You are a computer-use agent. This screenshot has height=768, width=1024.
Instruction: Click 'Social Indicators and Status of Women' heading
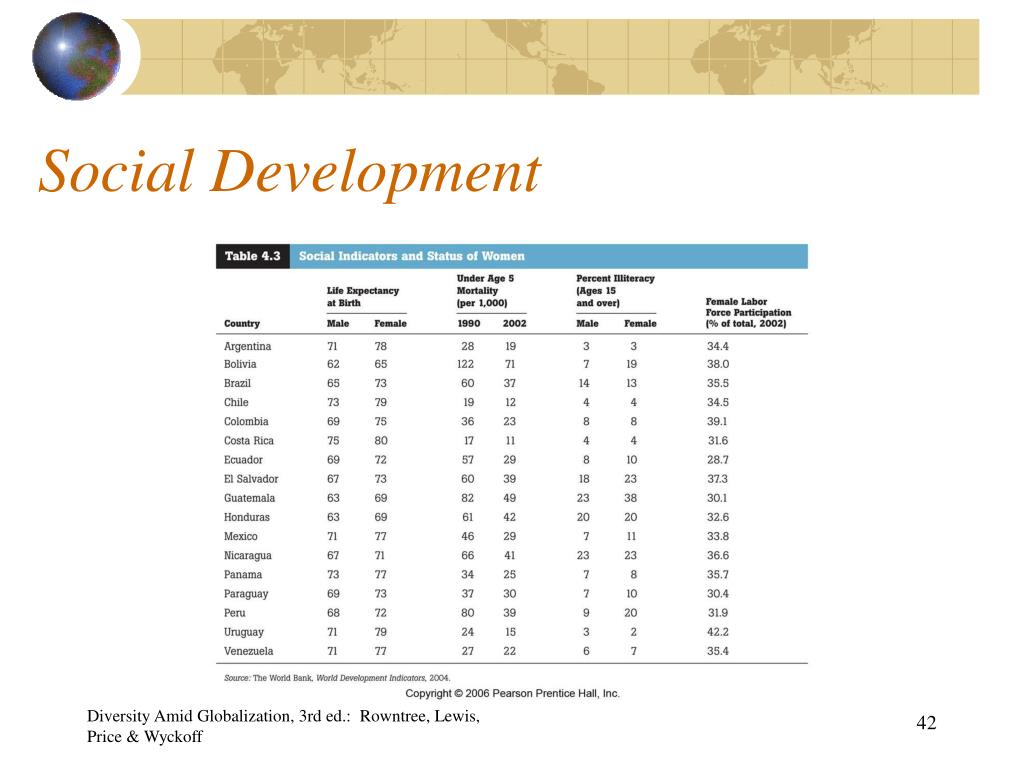click(x=411, y=256)
